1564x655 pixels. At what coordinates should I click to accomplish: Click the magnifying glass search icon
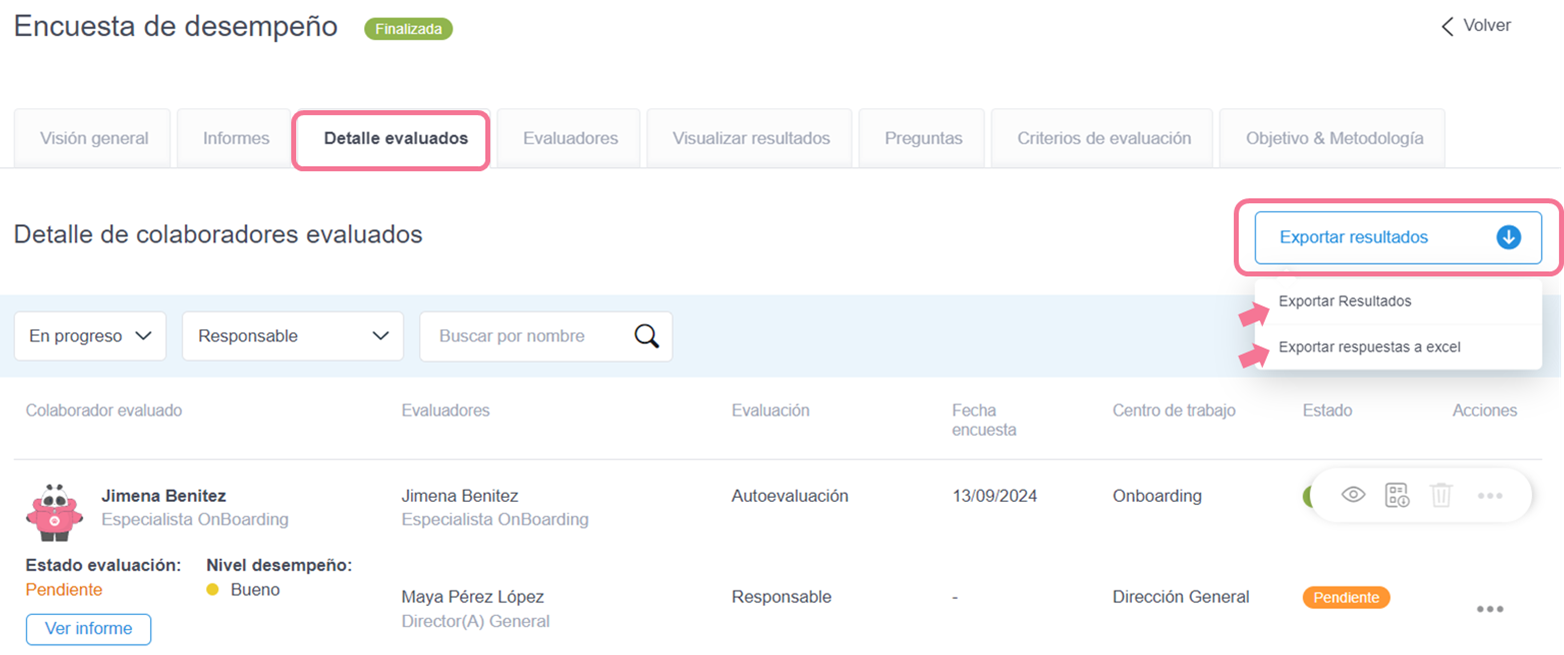click(x=647, y=336)
